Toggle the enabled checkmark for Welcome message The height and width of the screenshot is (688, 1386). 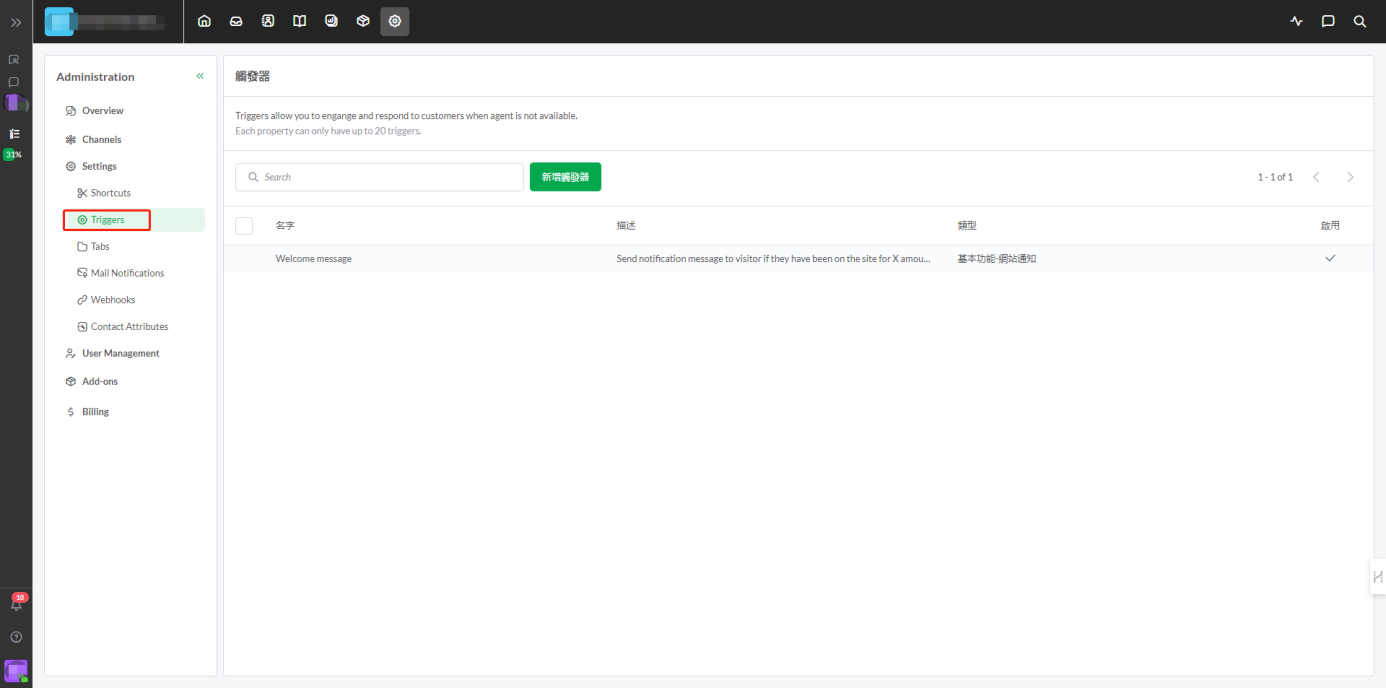pos(1330,258)
